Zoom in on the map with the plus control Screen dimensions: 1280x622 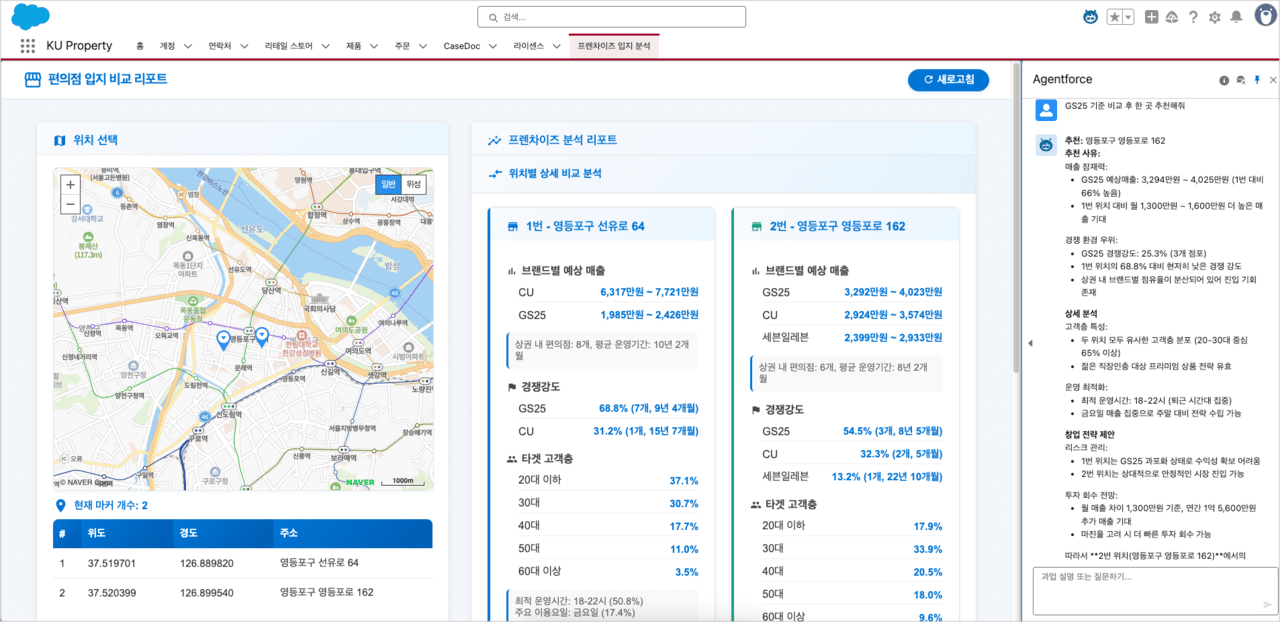(x=68, y=186)
